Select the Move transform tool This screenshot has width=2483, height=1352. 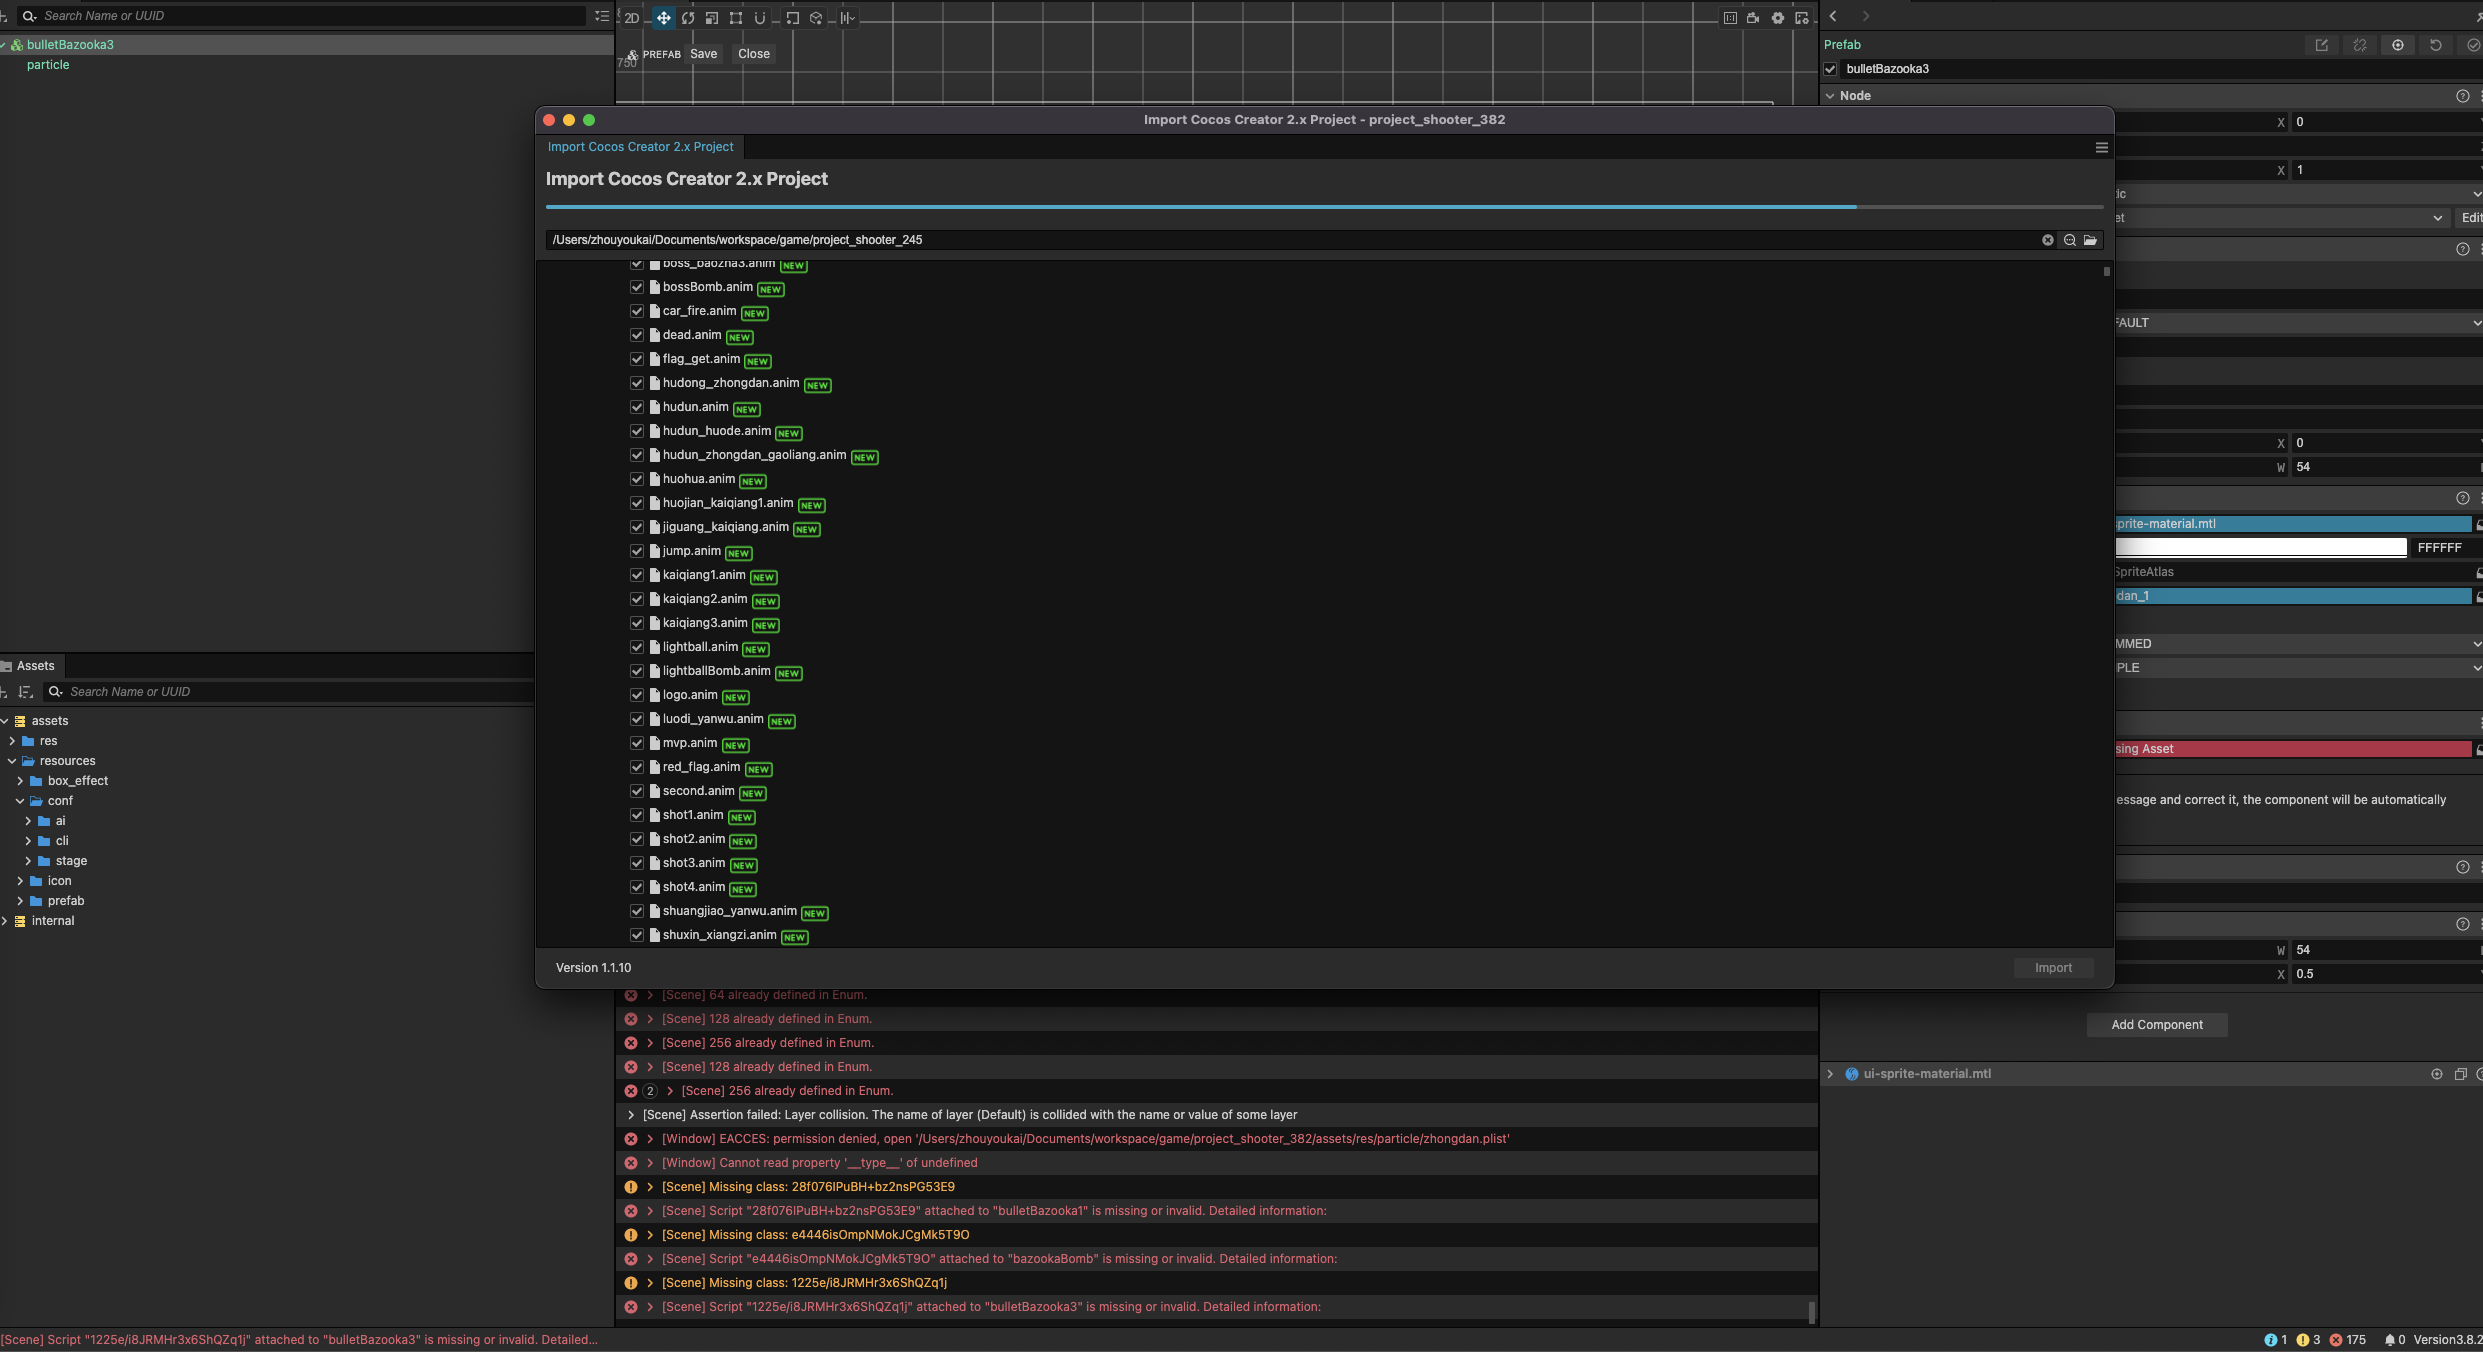(x=663, y=18)
